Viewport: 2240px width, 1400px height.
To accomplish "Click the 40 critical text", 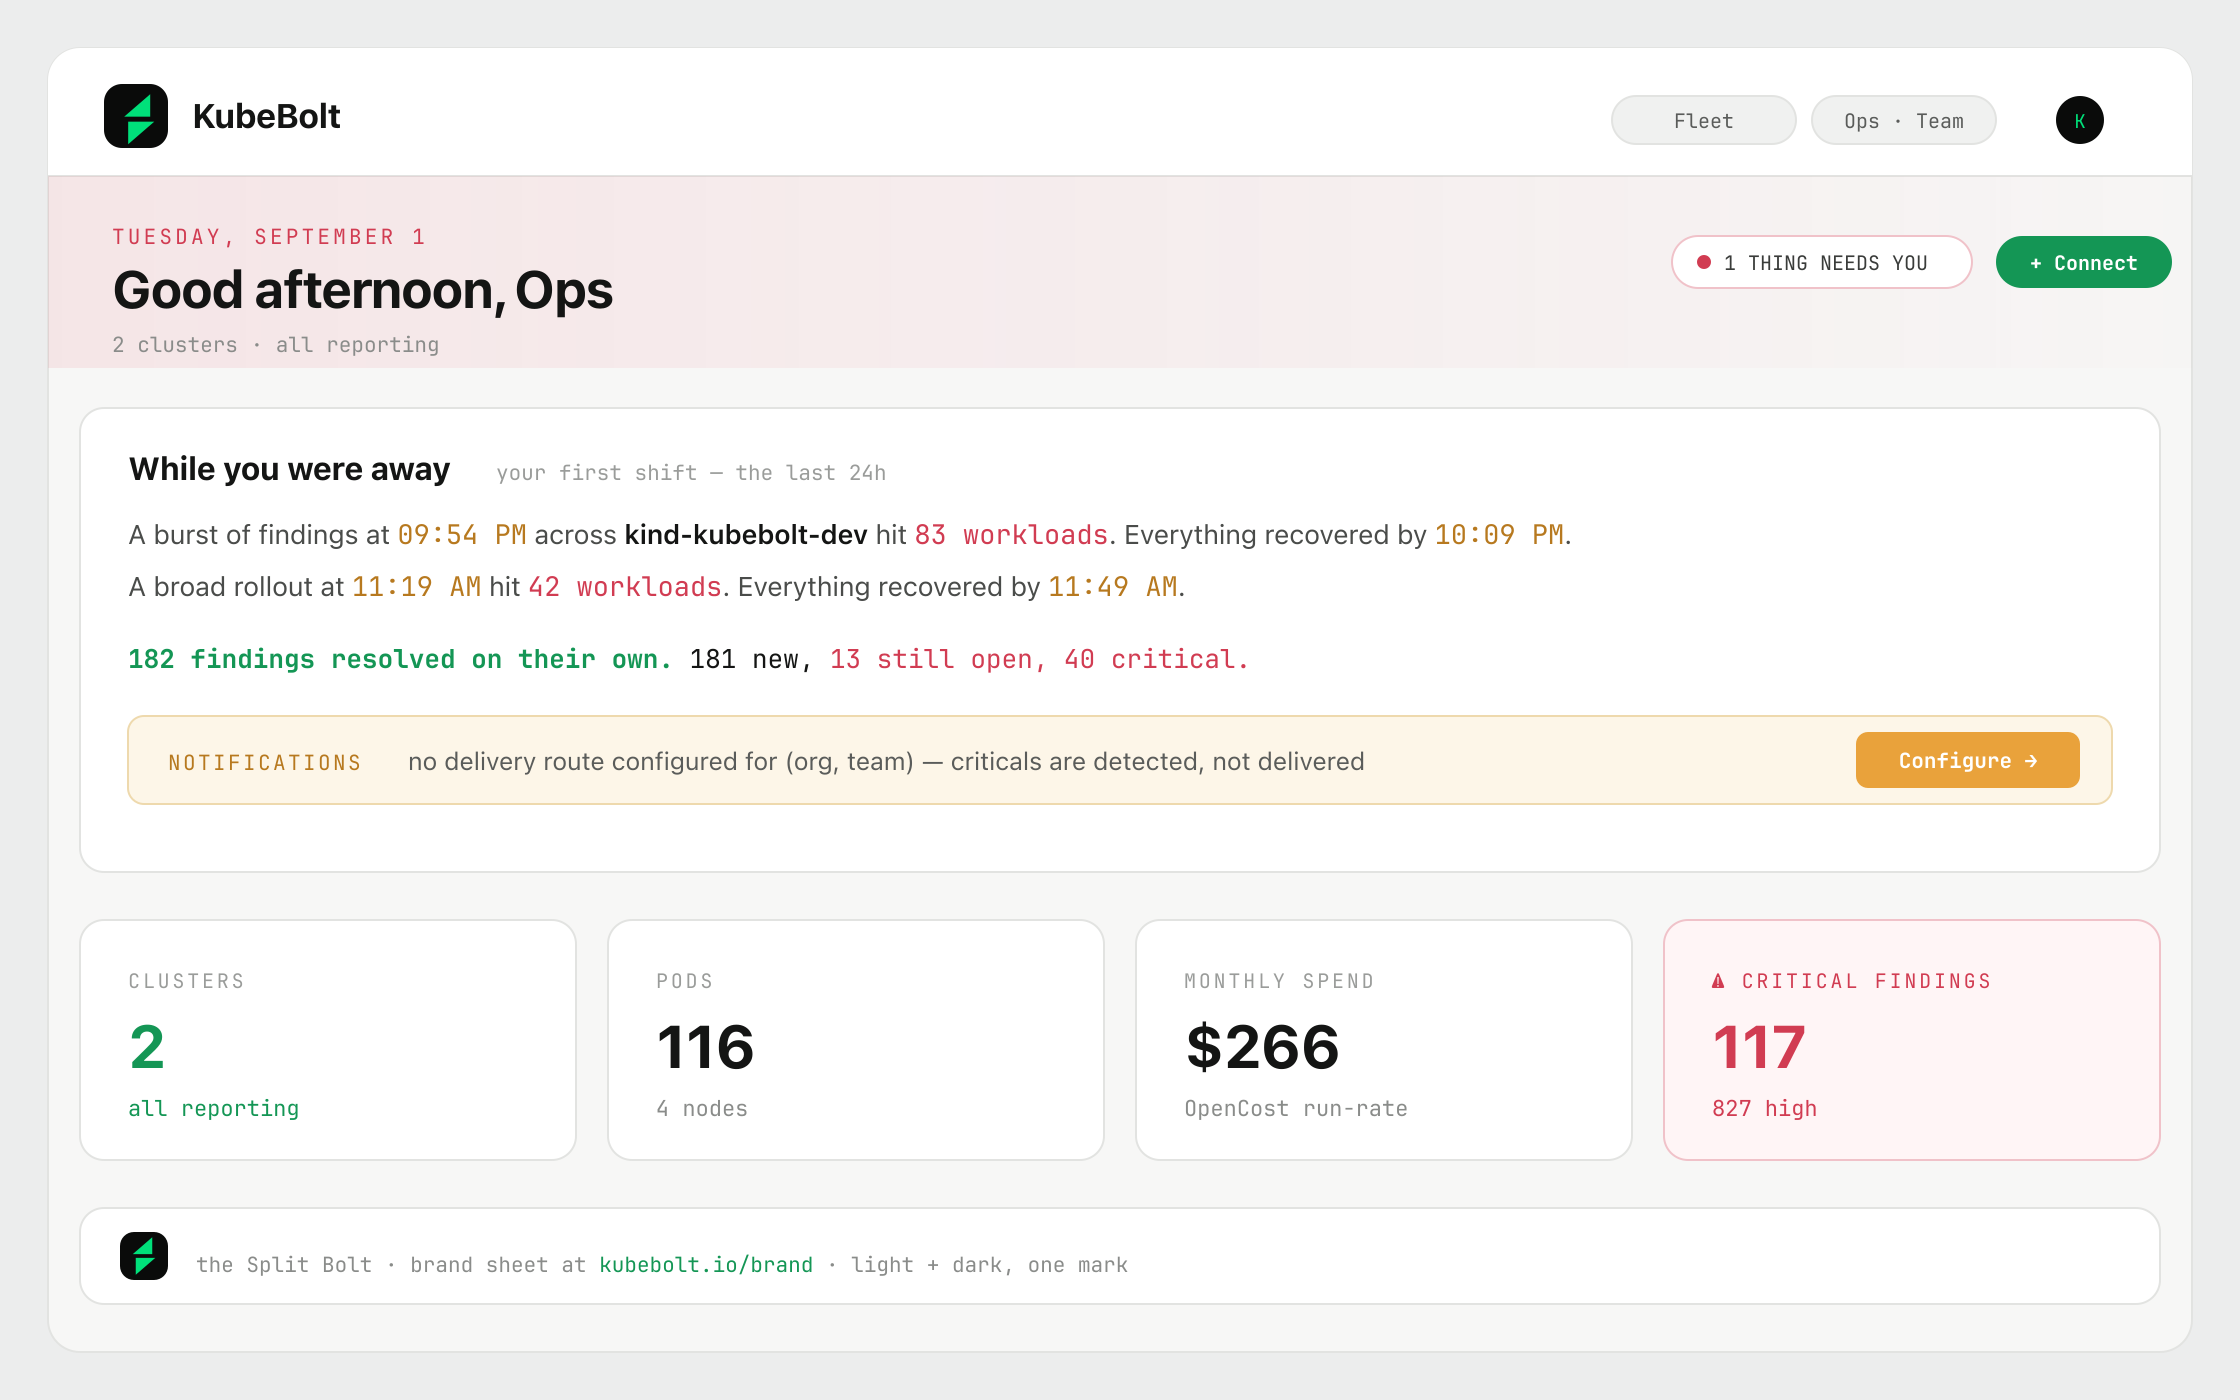I will tap(1156, 659).
